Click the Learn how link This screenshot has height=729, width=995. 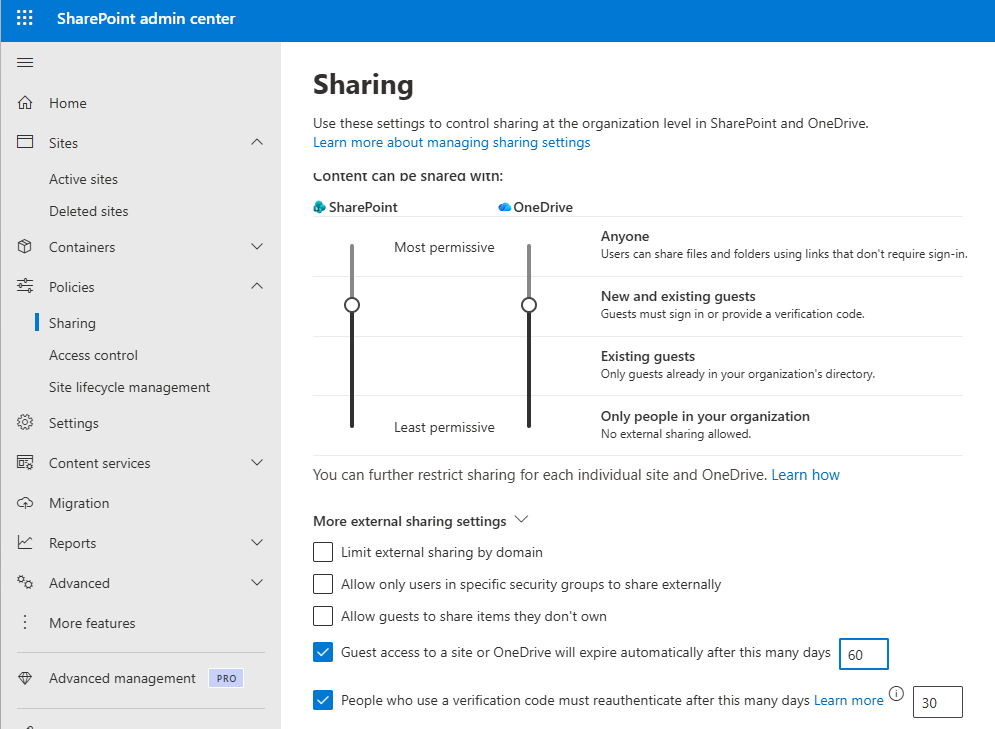[805, 475]
